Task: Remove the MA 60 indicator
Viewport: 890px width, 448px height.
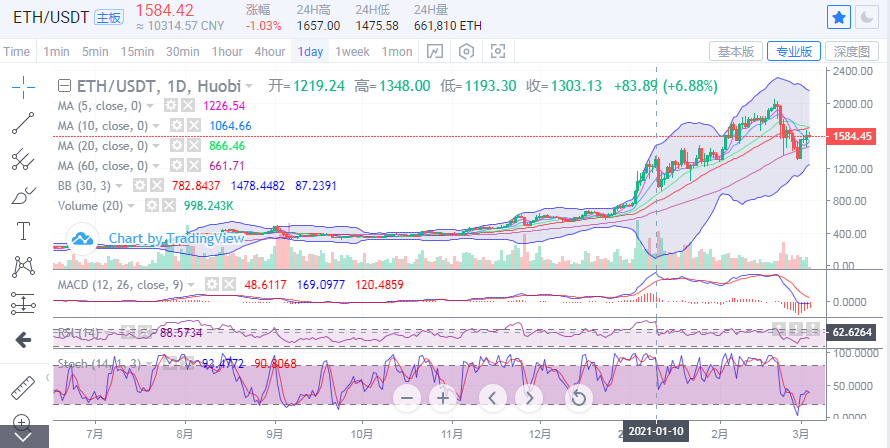Action: click(x=194, y=166)
